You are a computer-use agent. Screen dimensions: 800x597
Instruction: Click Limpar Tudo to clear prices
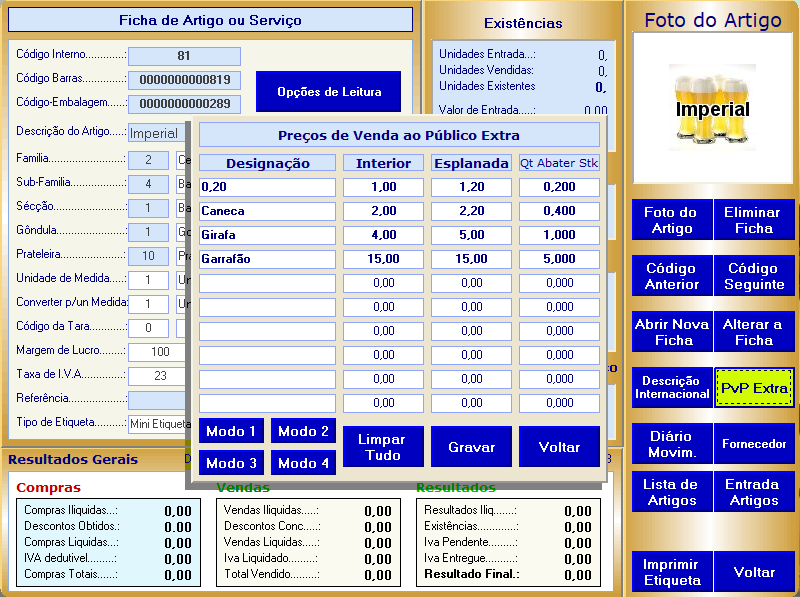point(383,447)
